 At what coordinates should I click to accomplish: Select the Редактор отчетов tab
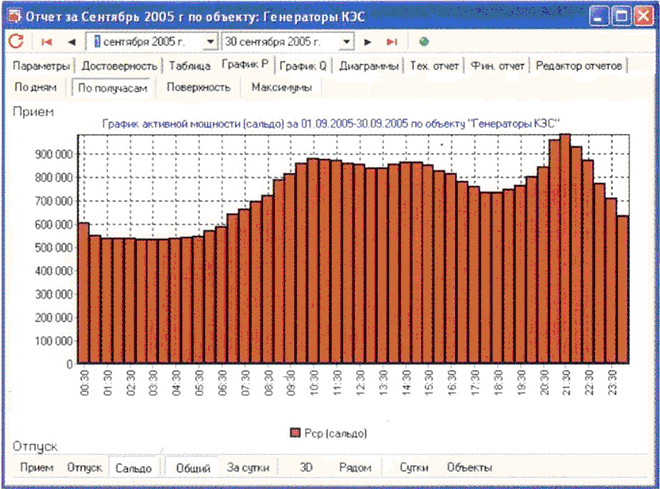pyautogui.click(x=580, y=66)
